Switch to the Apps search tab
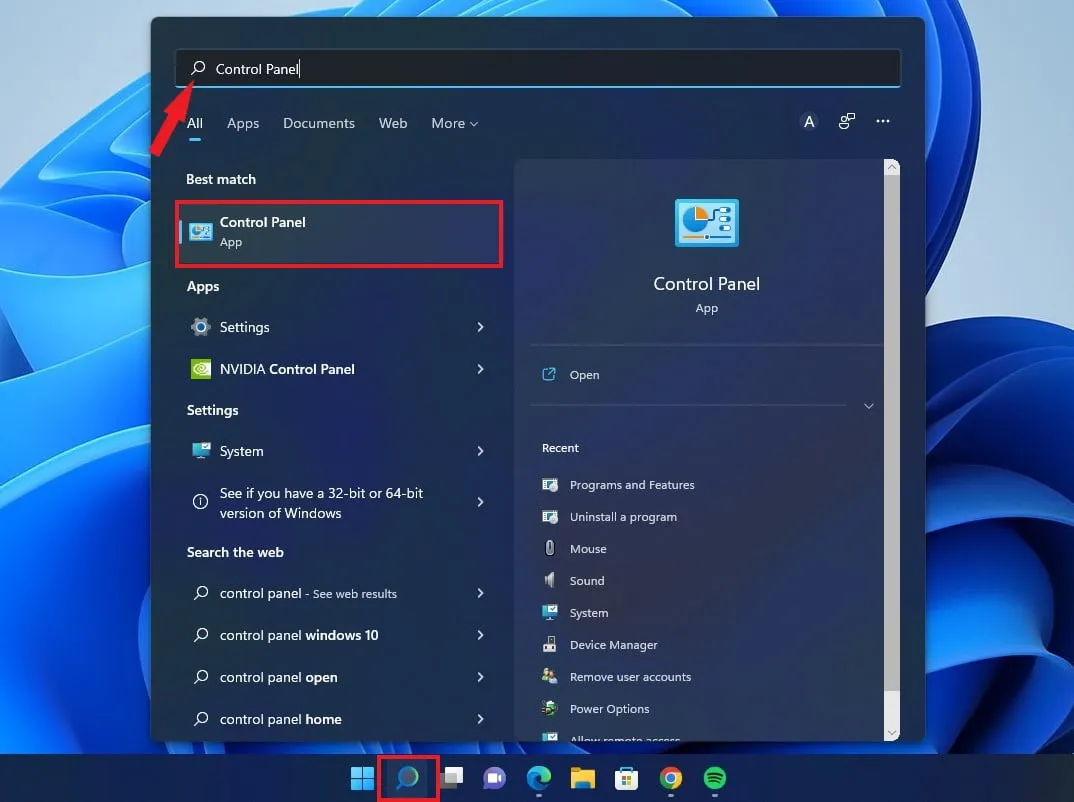 pyautogui.click(x=243, y=123)
